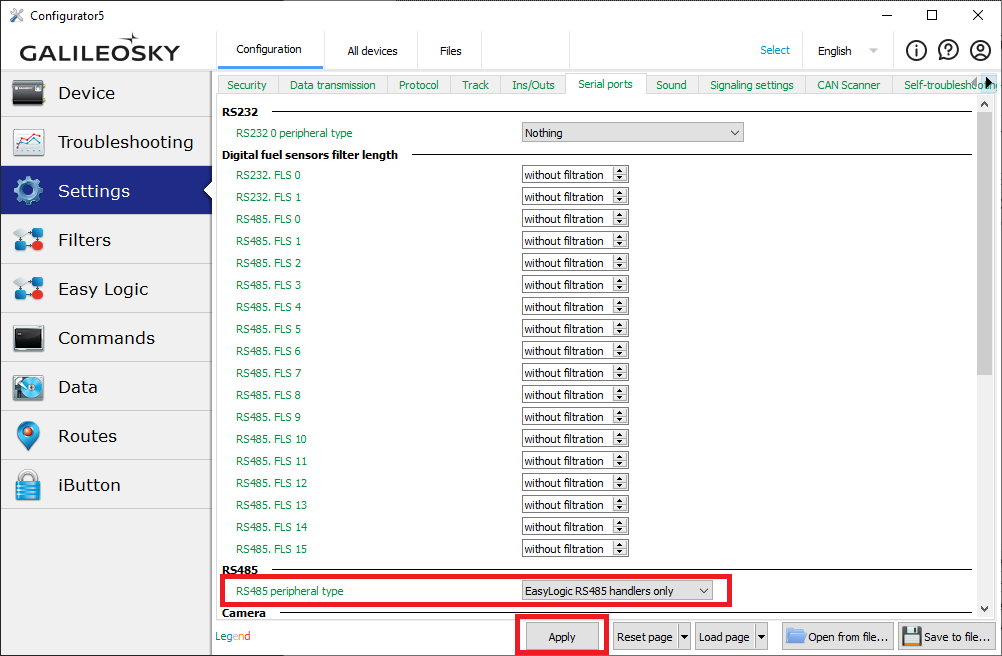The image size is (1002, 656).
Task: Click the help question mark icon
Action: (x=948, y=50)
